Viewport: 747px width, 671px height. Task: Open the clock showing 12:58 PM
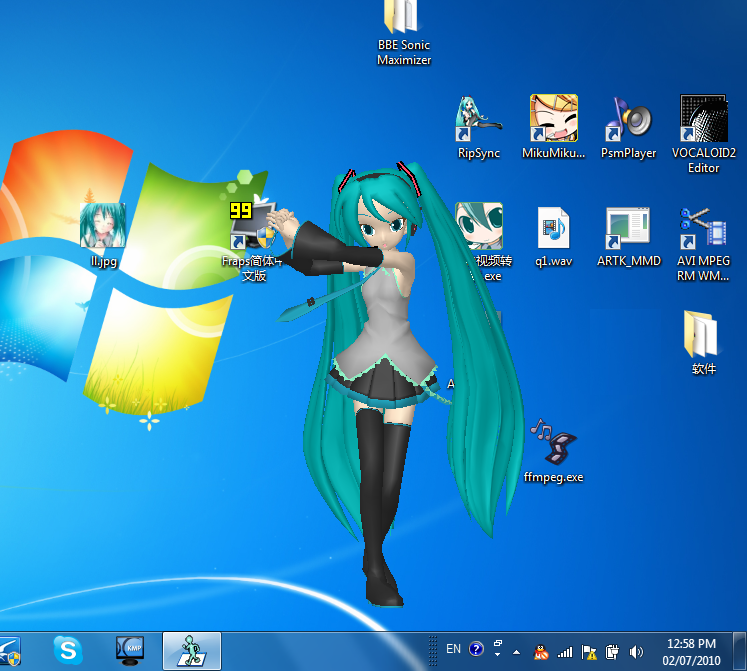tap(691, 652)
